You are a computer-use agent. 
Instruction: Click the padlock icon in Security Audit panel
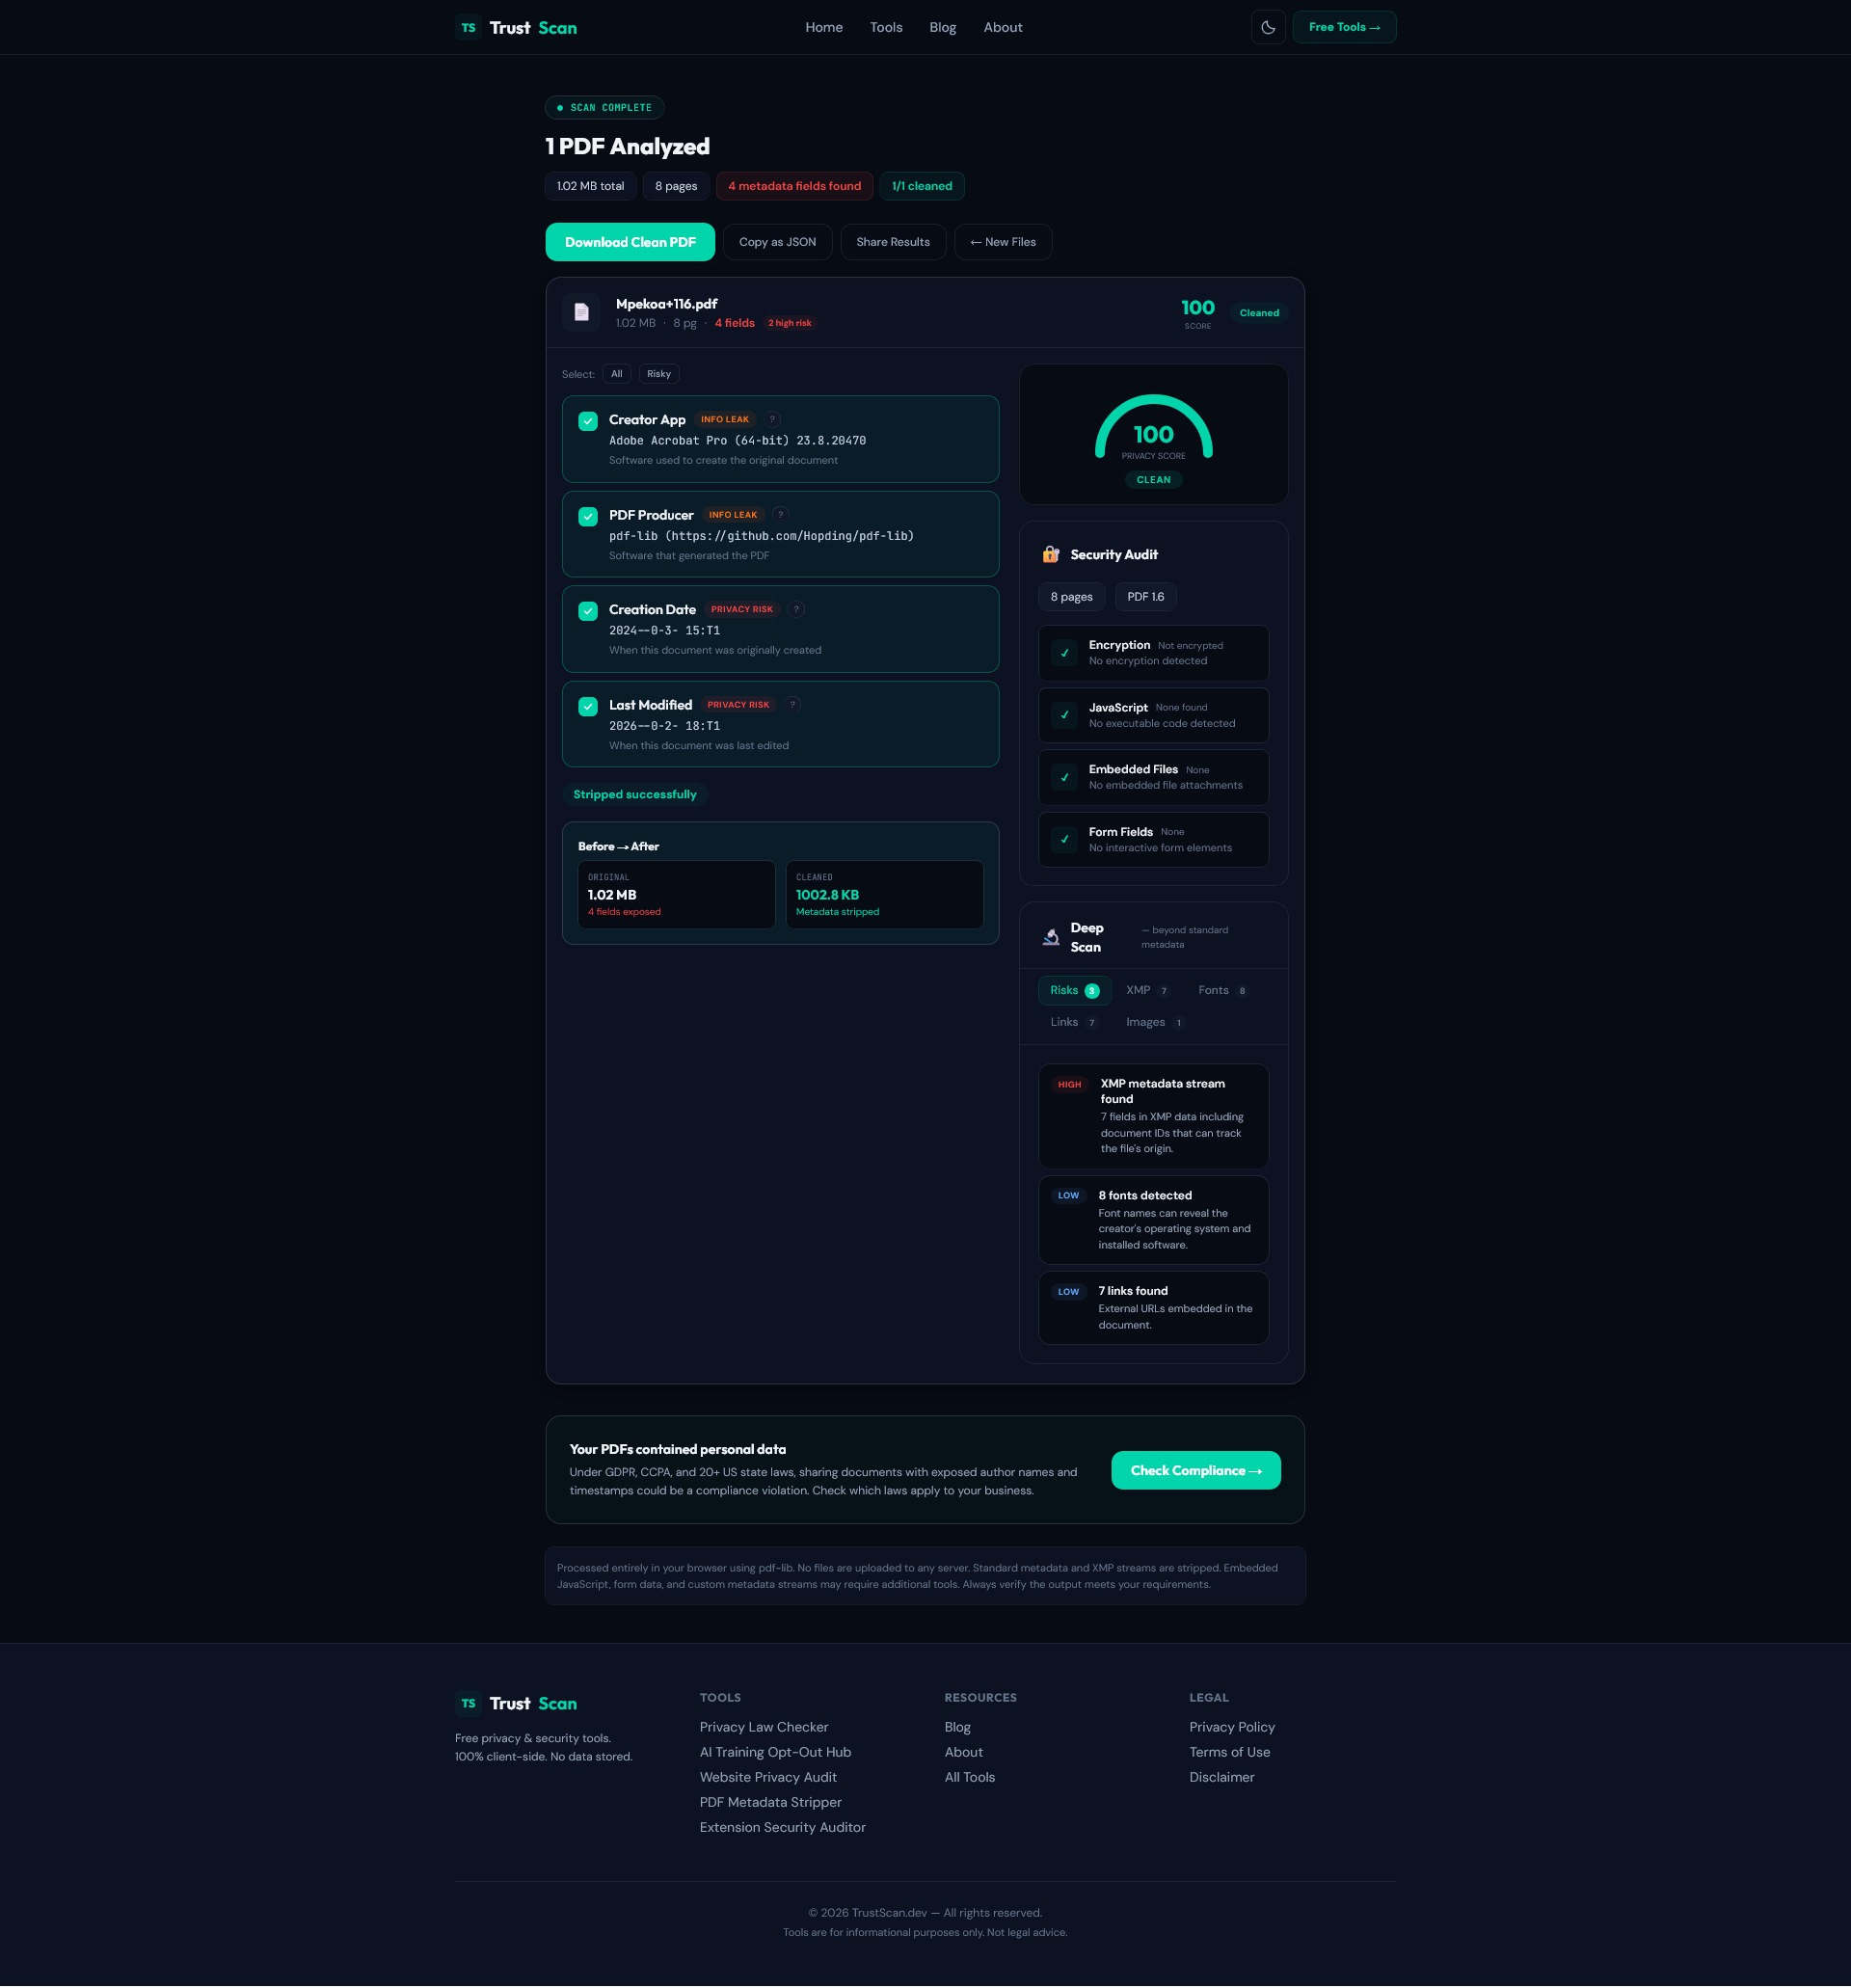click(1049, 554)
